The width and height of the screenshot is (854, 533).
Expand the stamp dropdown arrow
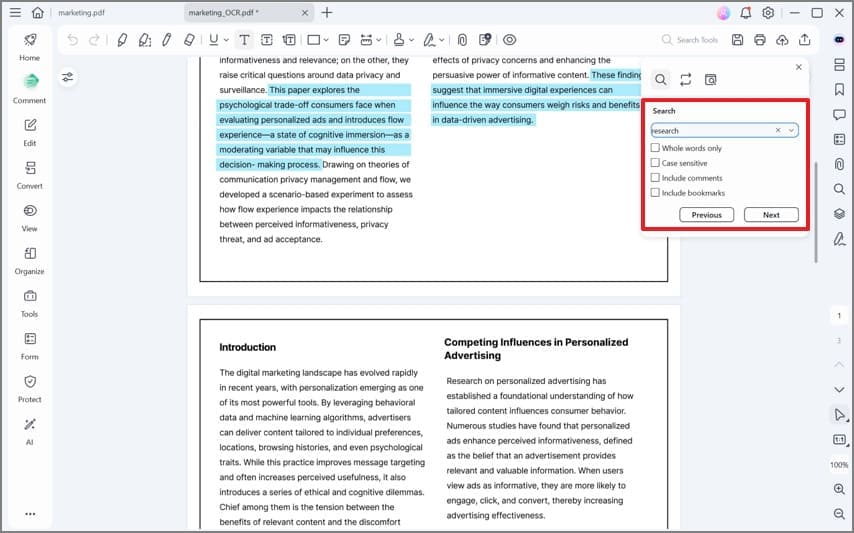[x=411, y=40]
